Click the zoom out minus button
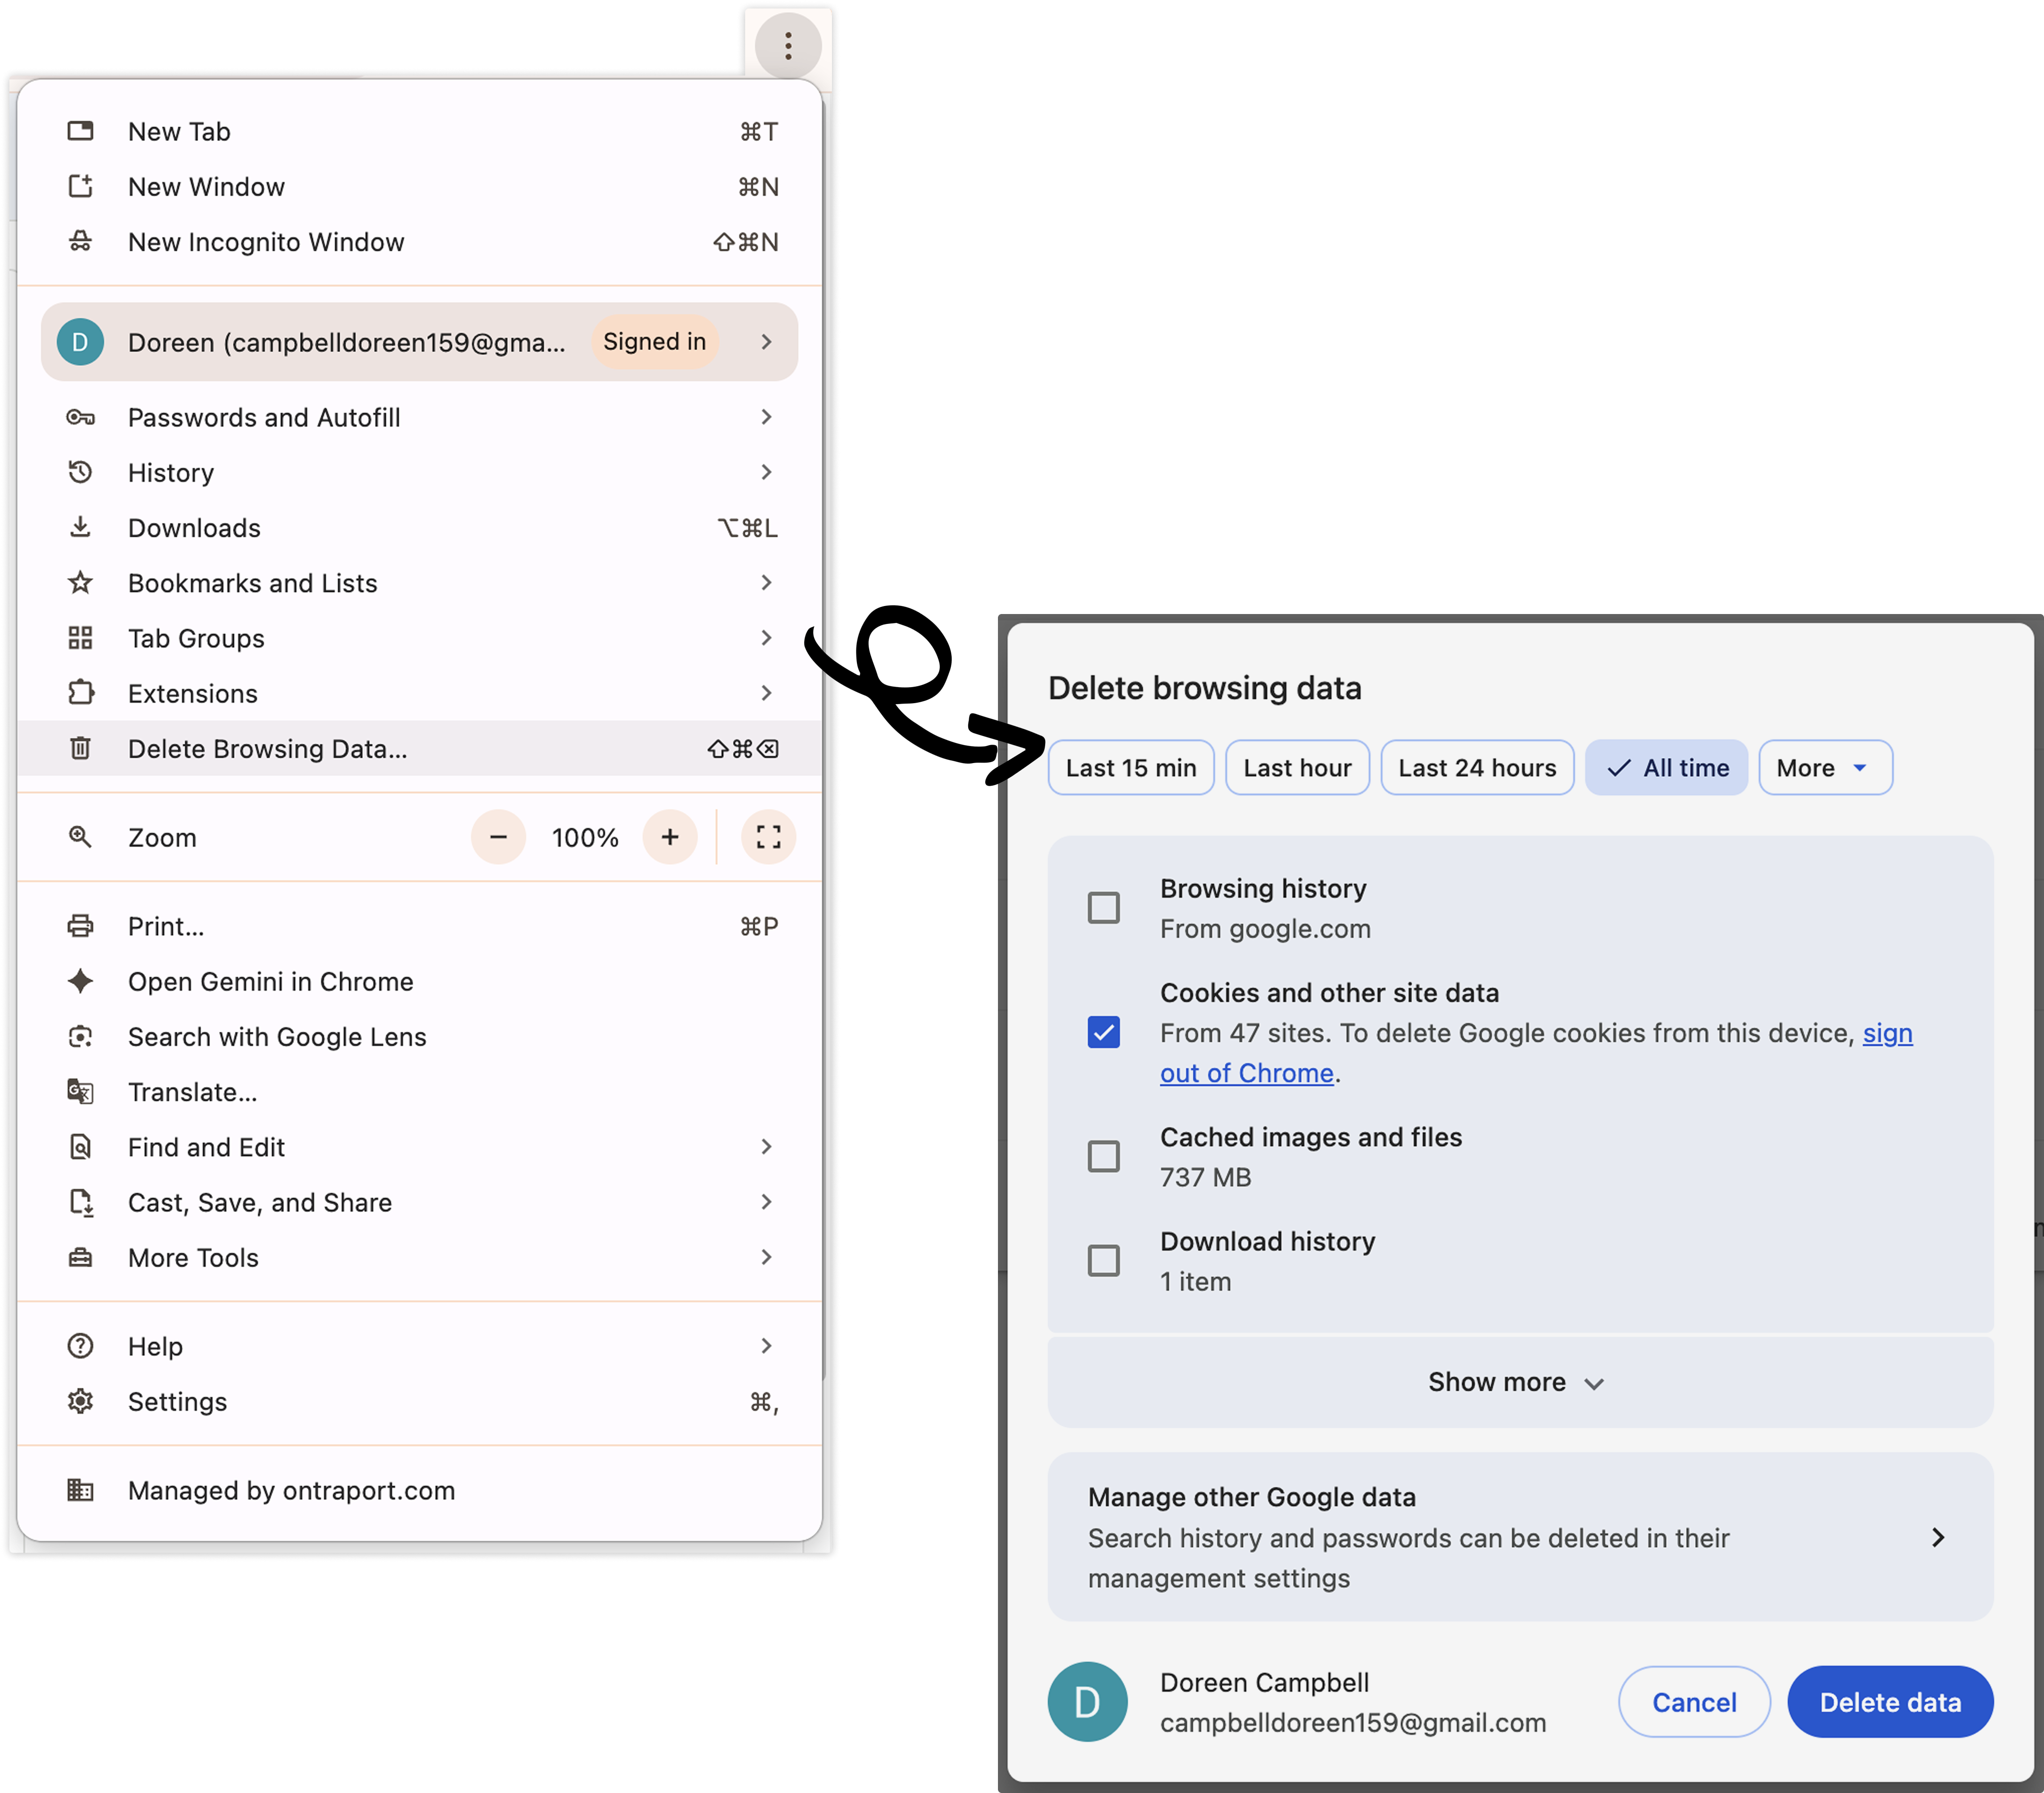This screenshot has width=2044, height=1793. pos(498,837)
